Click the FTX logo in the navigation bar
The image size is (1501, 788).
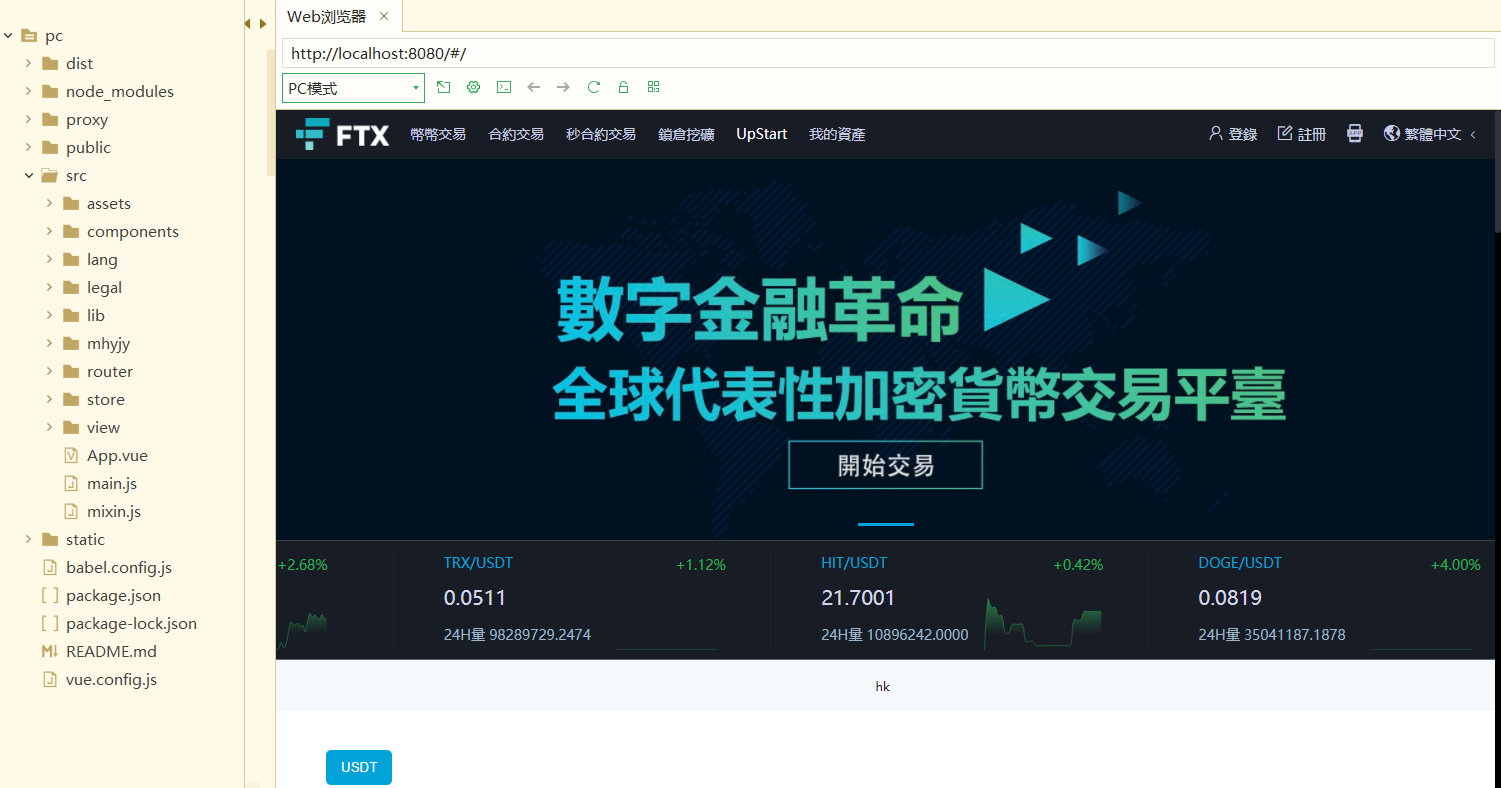[343, 133]
